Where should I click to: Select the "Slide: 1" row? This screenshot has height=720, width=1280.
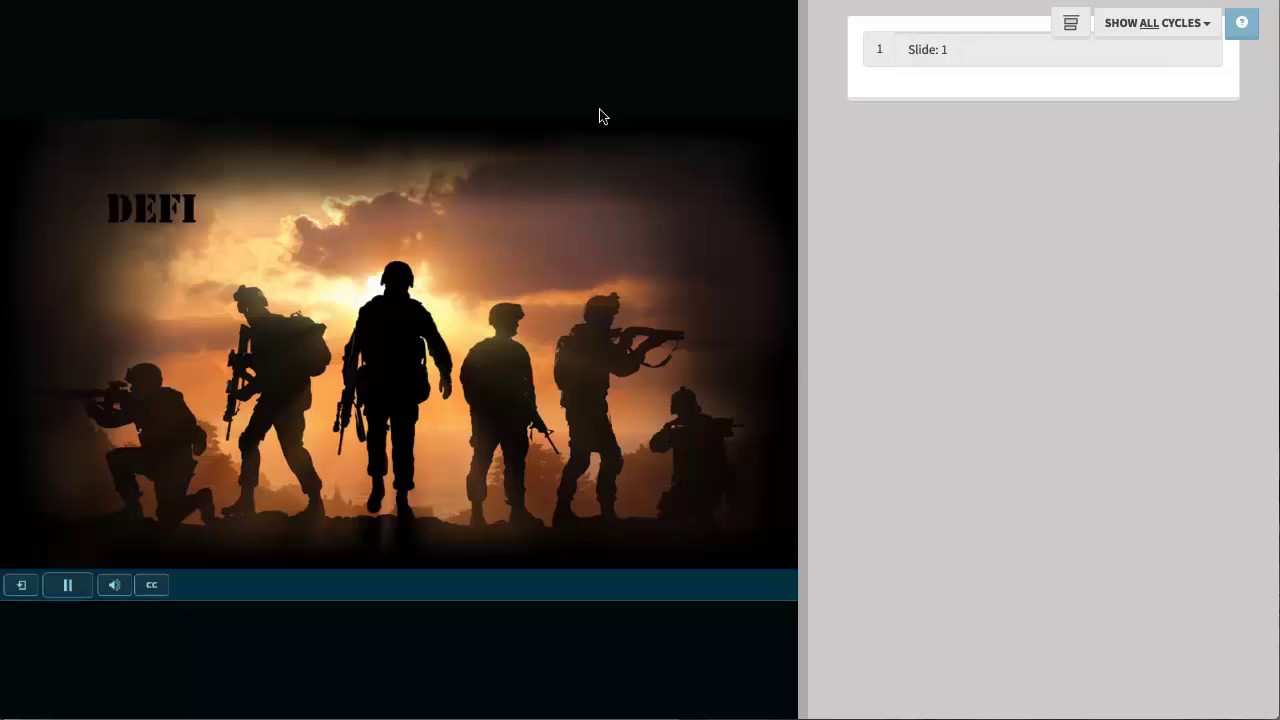1042,49
